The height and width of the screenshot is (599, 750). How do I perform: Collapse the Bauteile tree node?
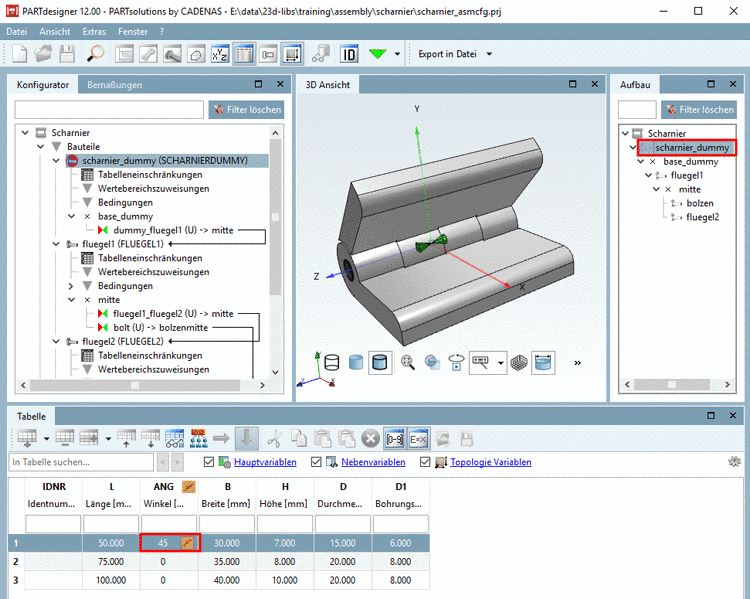(41, 146)
